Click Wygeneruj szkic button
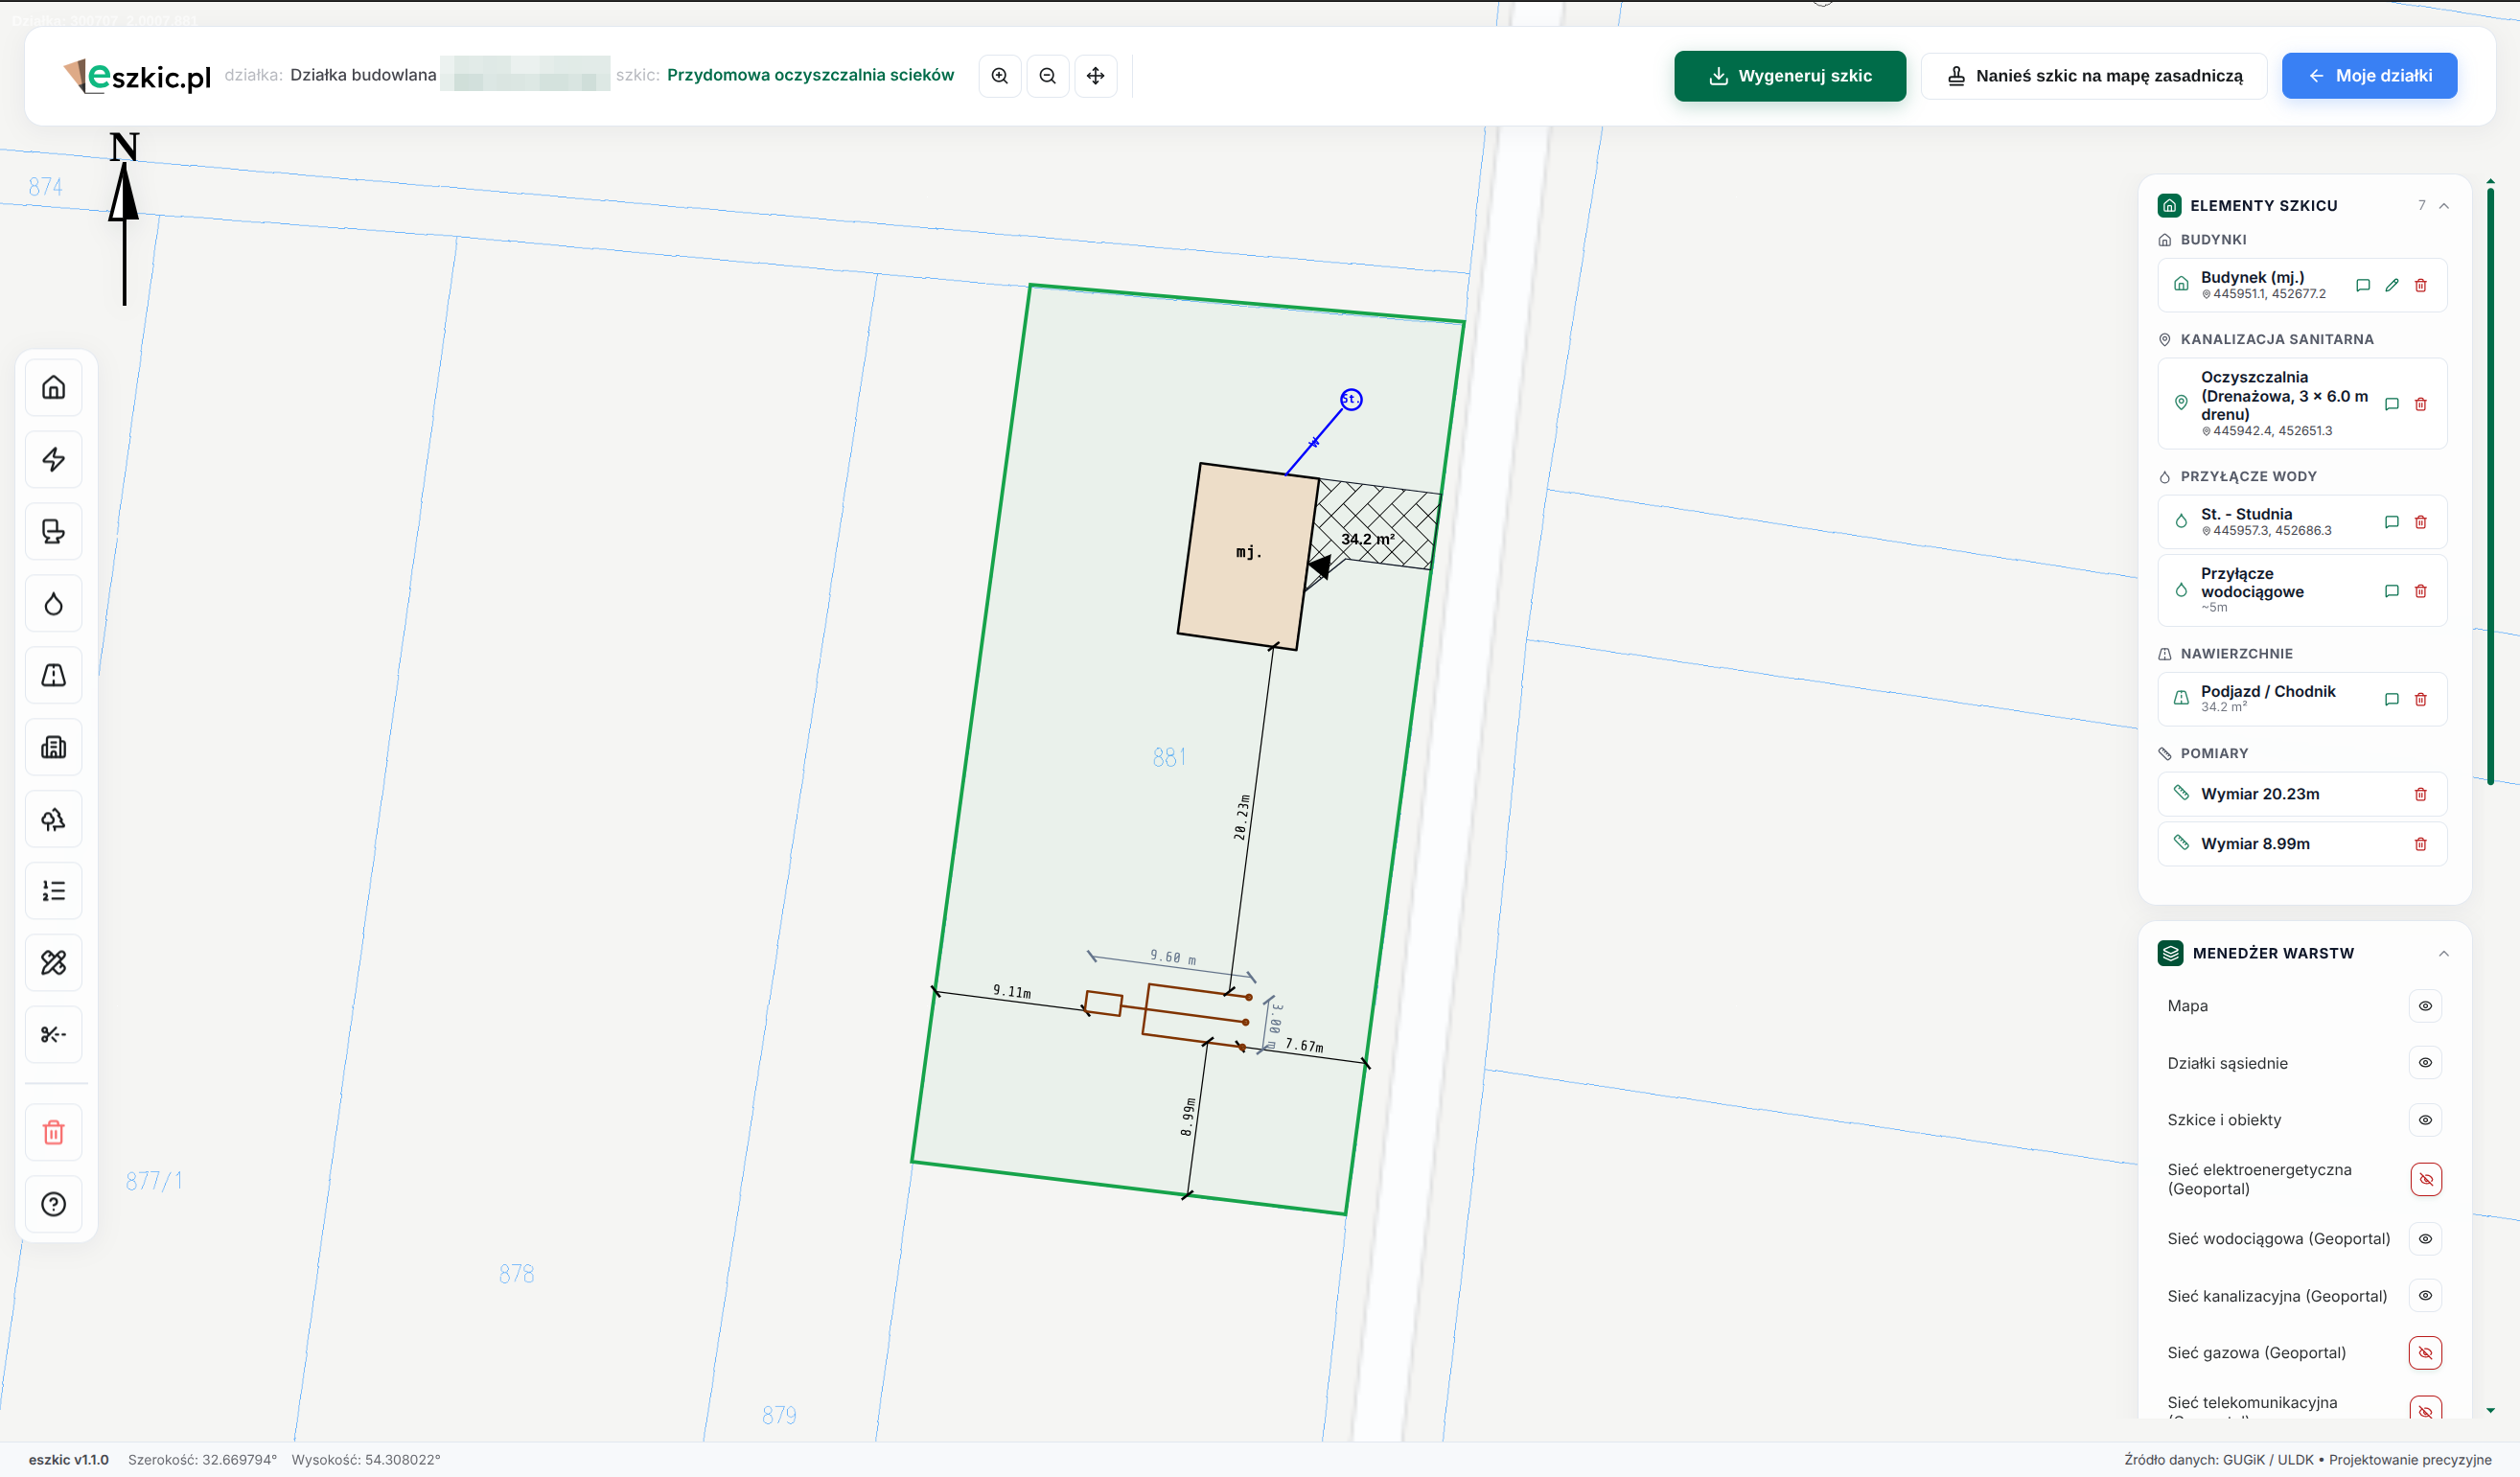The height and width of the screenshot is (1477, 2520). [x=1790, y=76]
